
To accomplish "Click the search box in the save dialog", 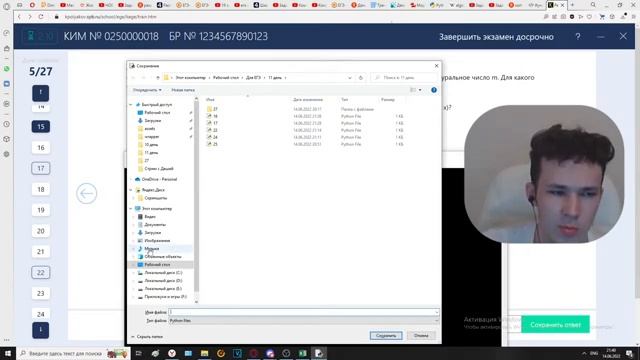I will pos(404,78).
